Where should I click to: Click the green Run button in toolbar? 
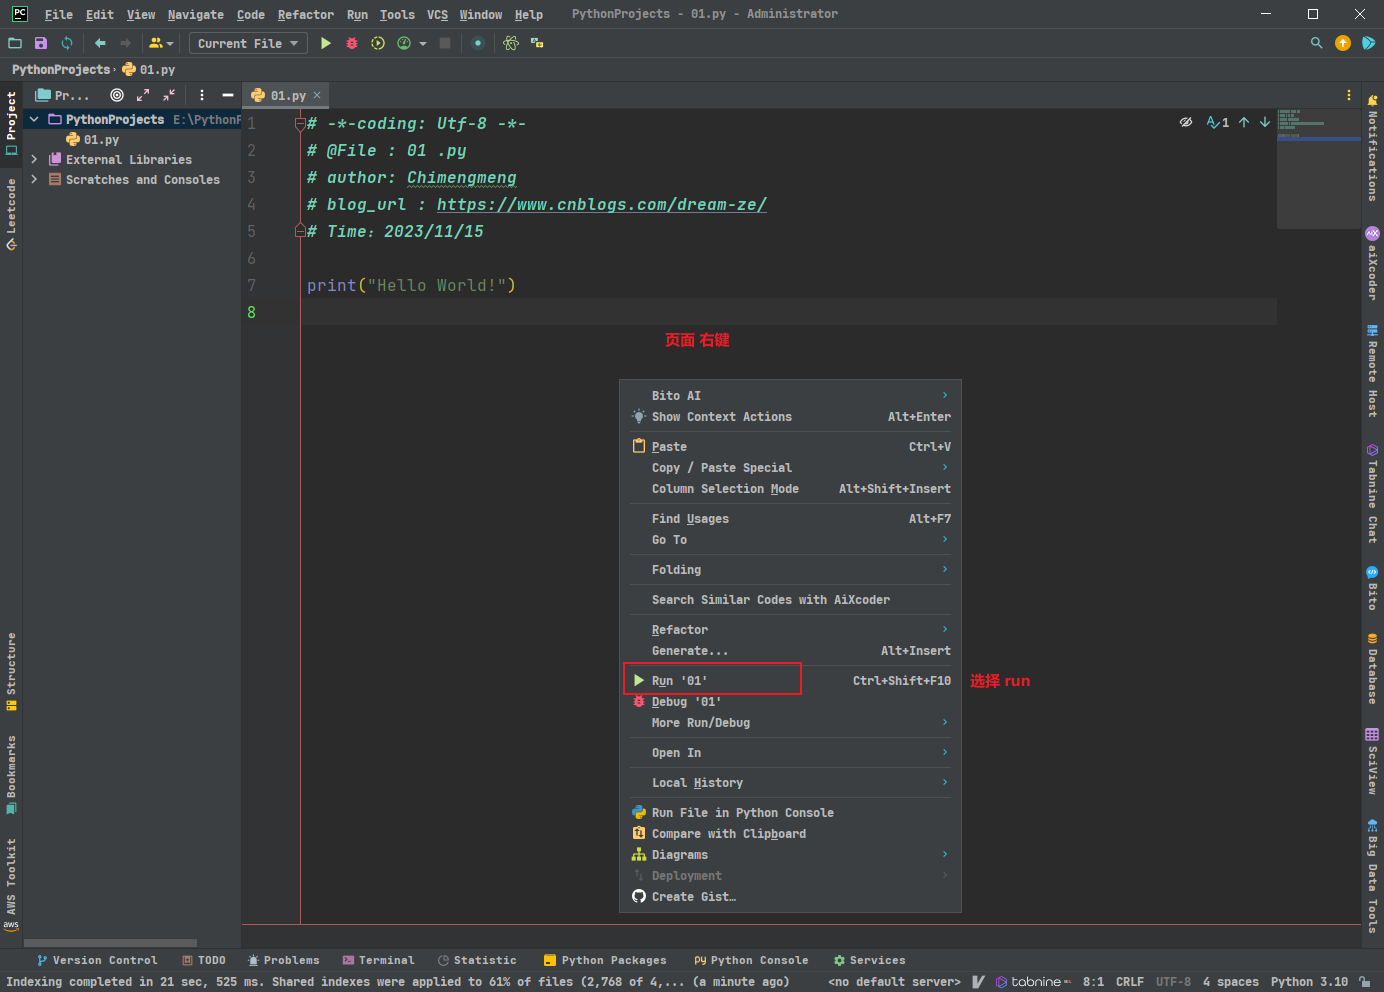click(325, 43)
